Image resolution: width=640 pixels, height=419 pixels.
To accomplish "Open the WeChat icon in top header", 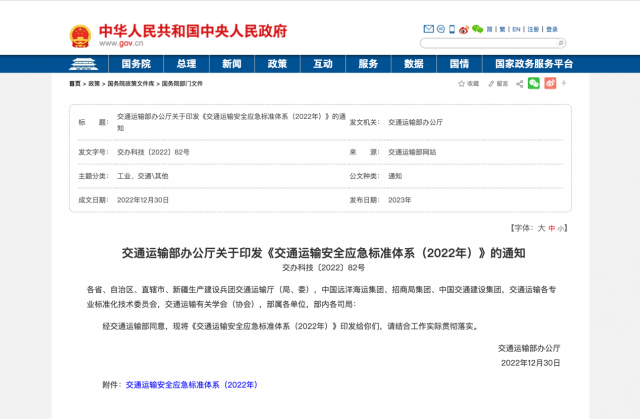I will [477, 29].
